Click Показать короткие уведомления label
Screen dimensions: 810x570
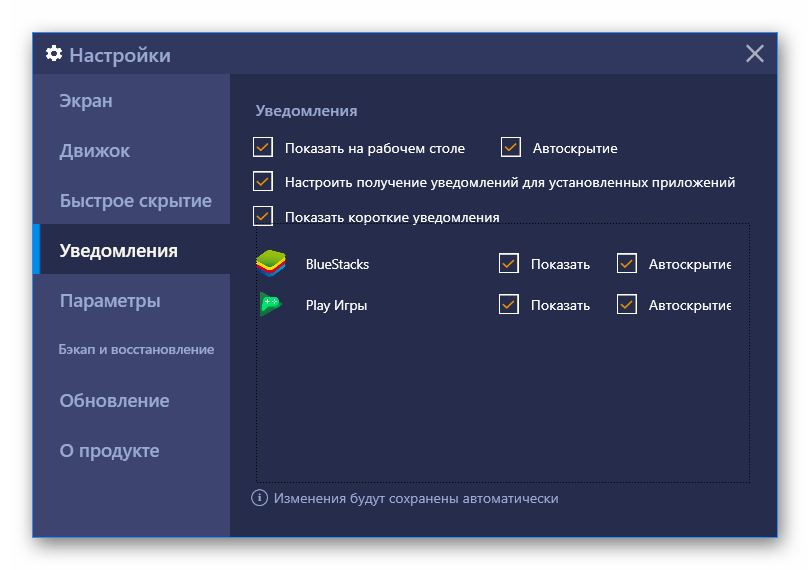tap(392, 217)
